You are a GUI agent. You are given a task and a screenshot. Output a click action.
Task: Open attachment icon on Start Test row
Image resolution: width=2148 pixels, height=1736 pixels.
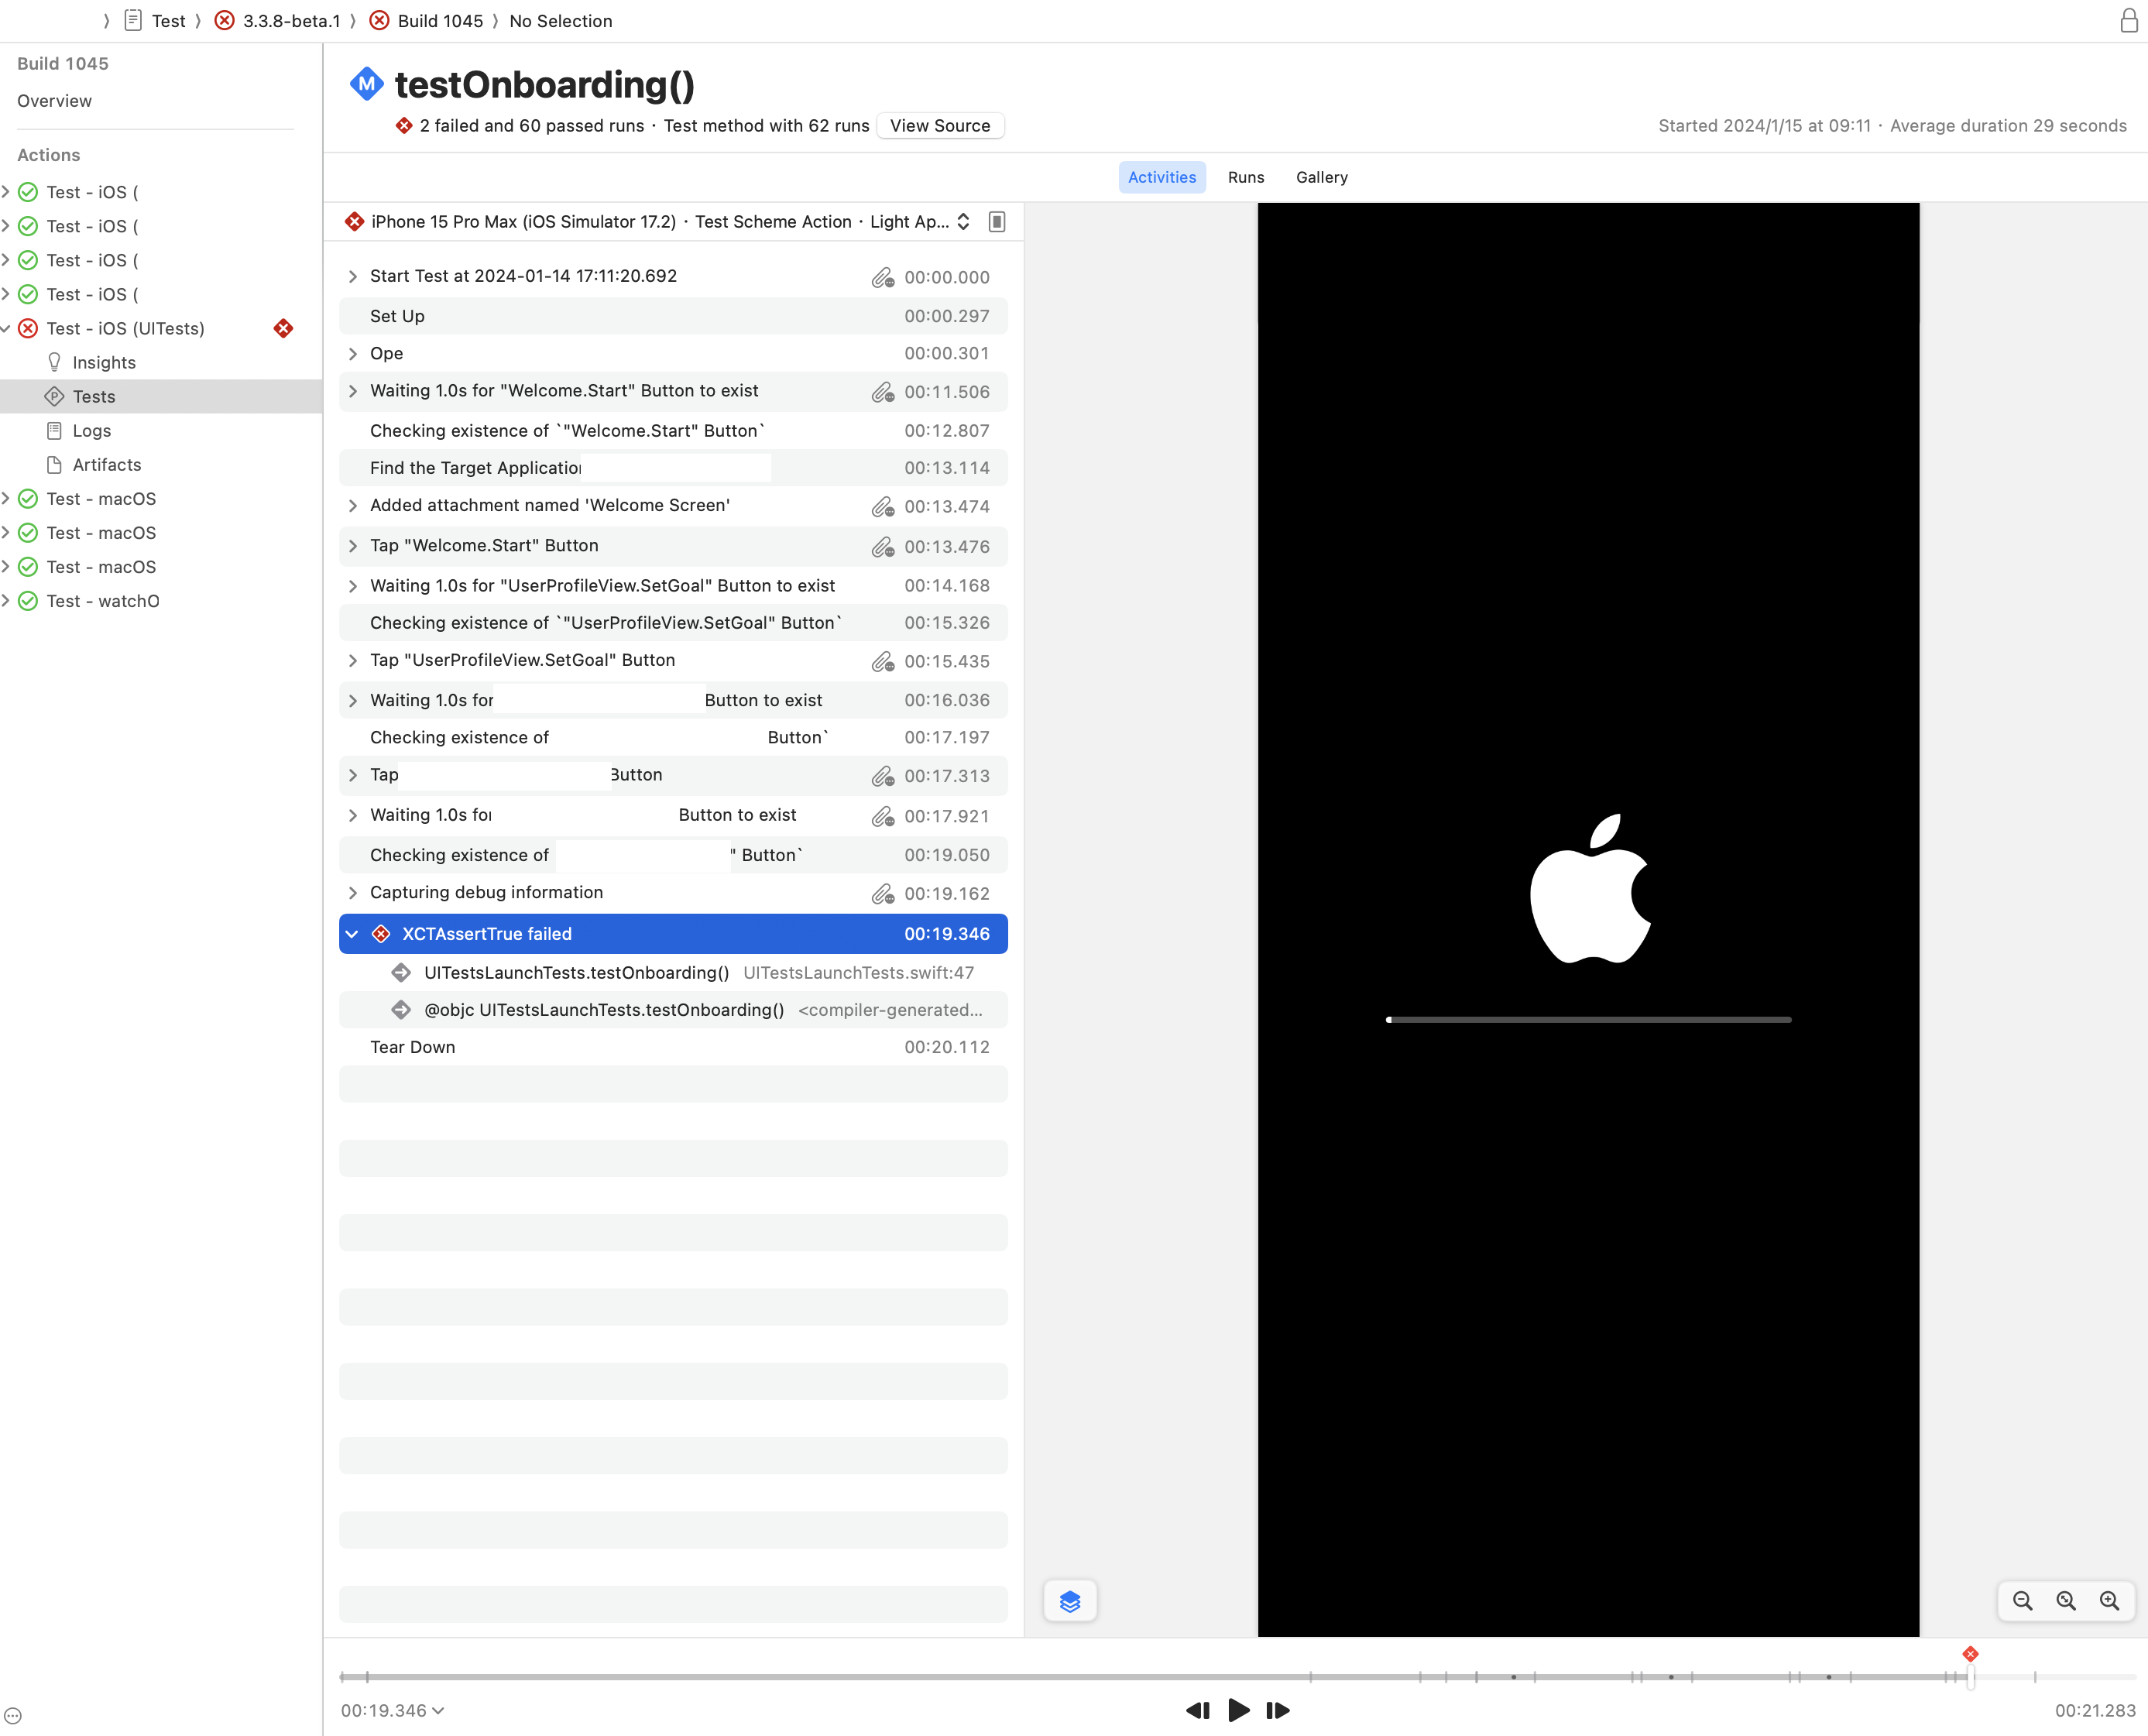tap(882, 278)
